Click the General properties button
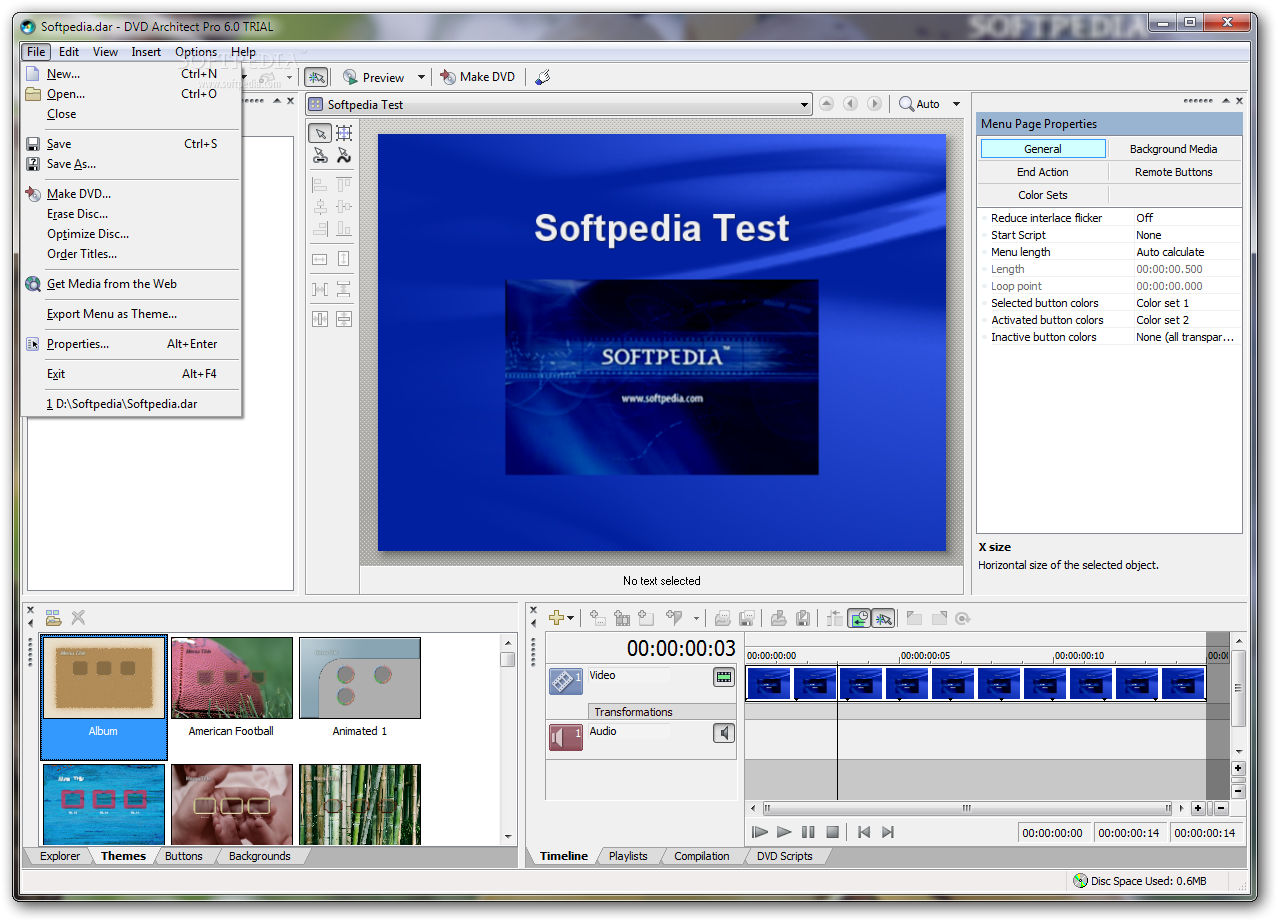This screenshot has height=922, width=1278. (1043, 149)
